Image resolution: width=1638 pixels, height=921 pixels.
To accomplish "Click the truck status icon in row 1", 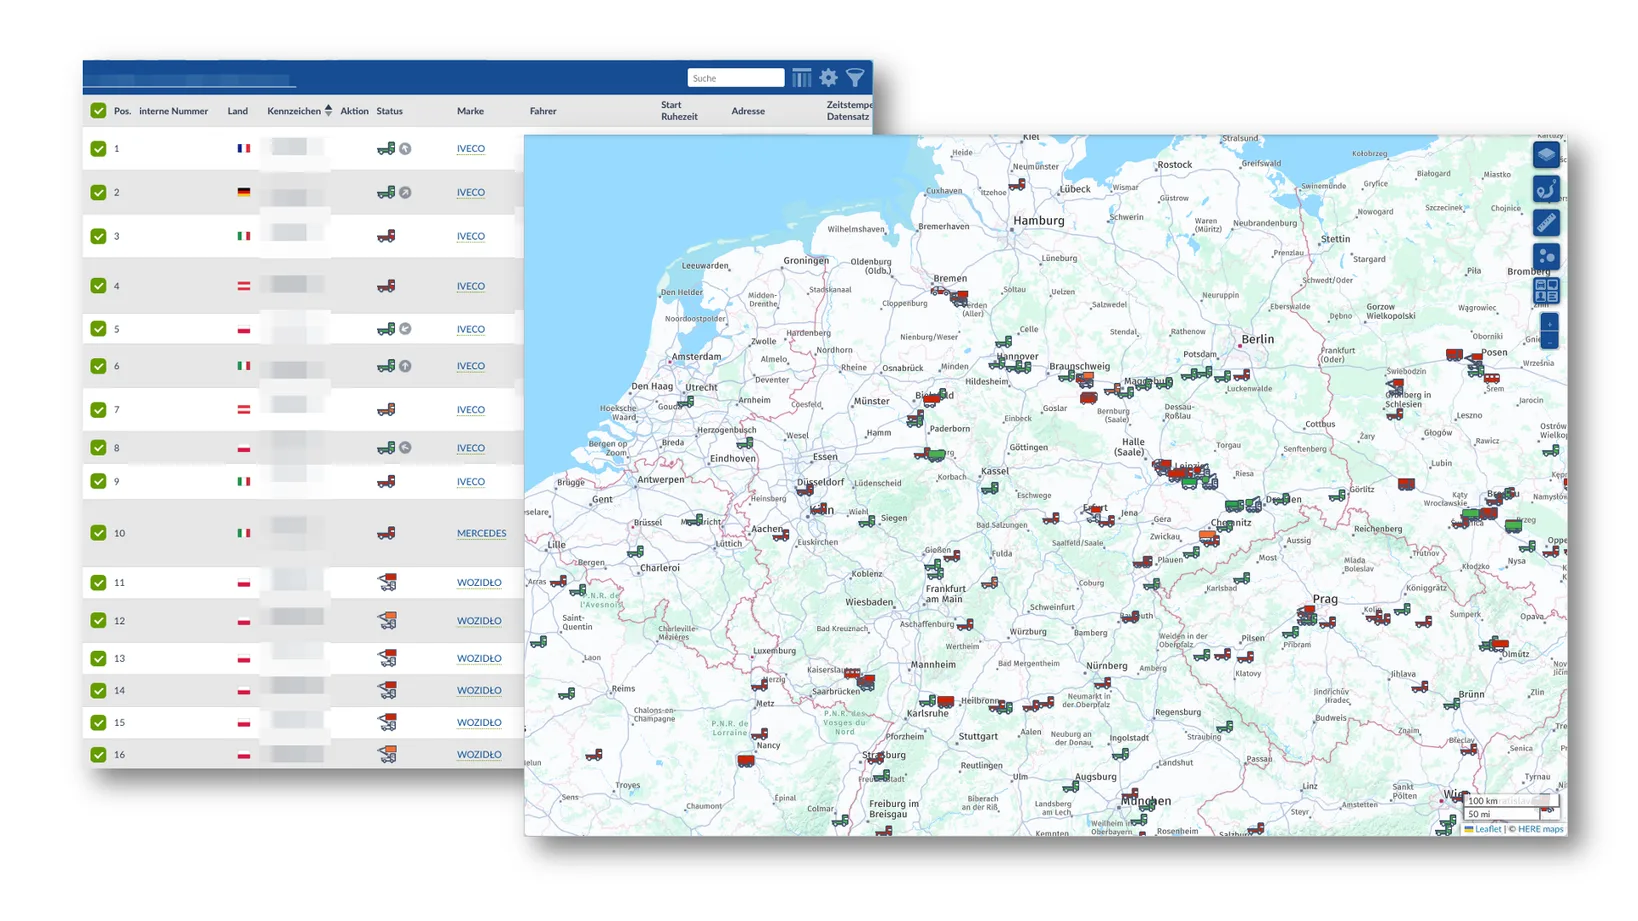I will click(386, 149).
